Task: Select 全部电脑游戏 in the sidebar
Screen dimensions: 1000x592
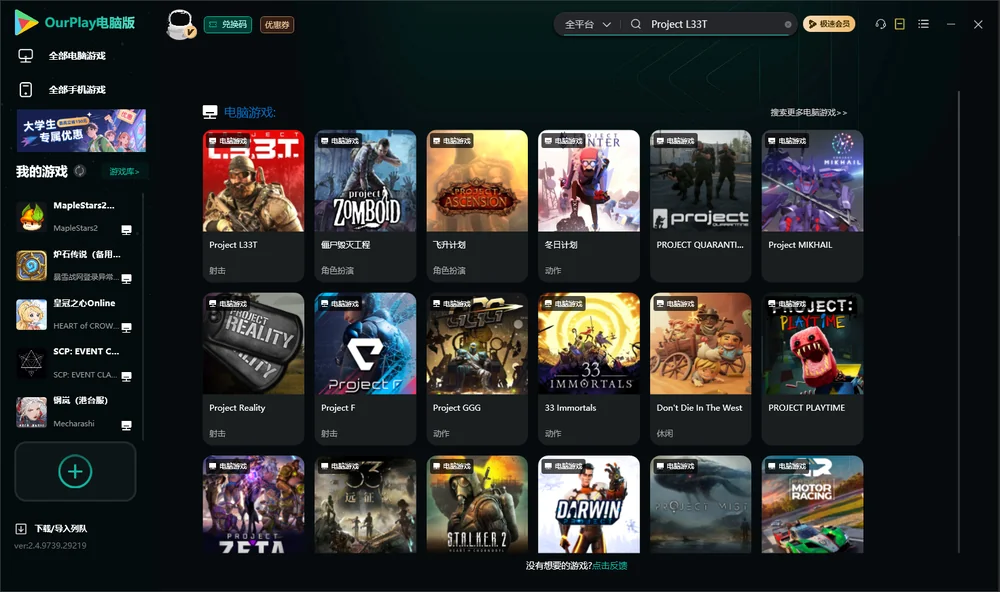Action: pyautogui.click(x=62, y=56)
